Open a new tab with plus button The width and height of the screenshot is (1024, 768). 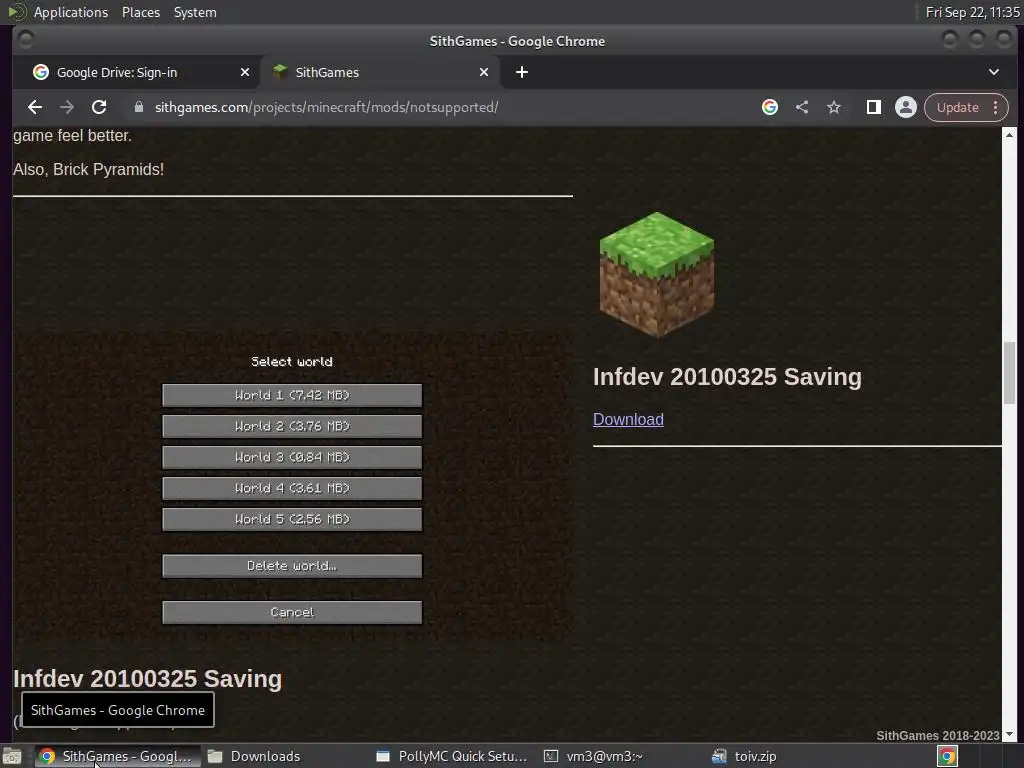(x=522, y=72)
